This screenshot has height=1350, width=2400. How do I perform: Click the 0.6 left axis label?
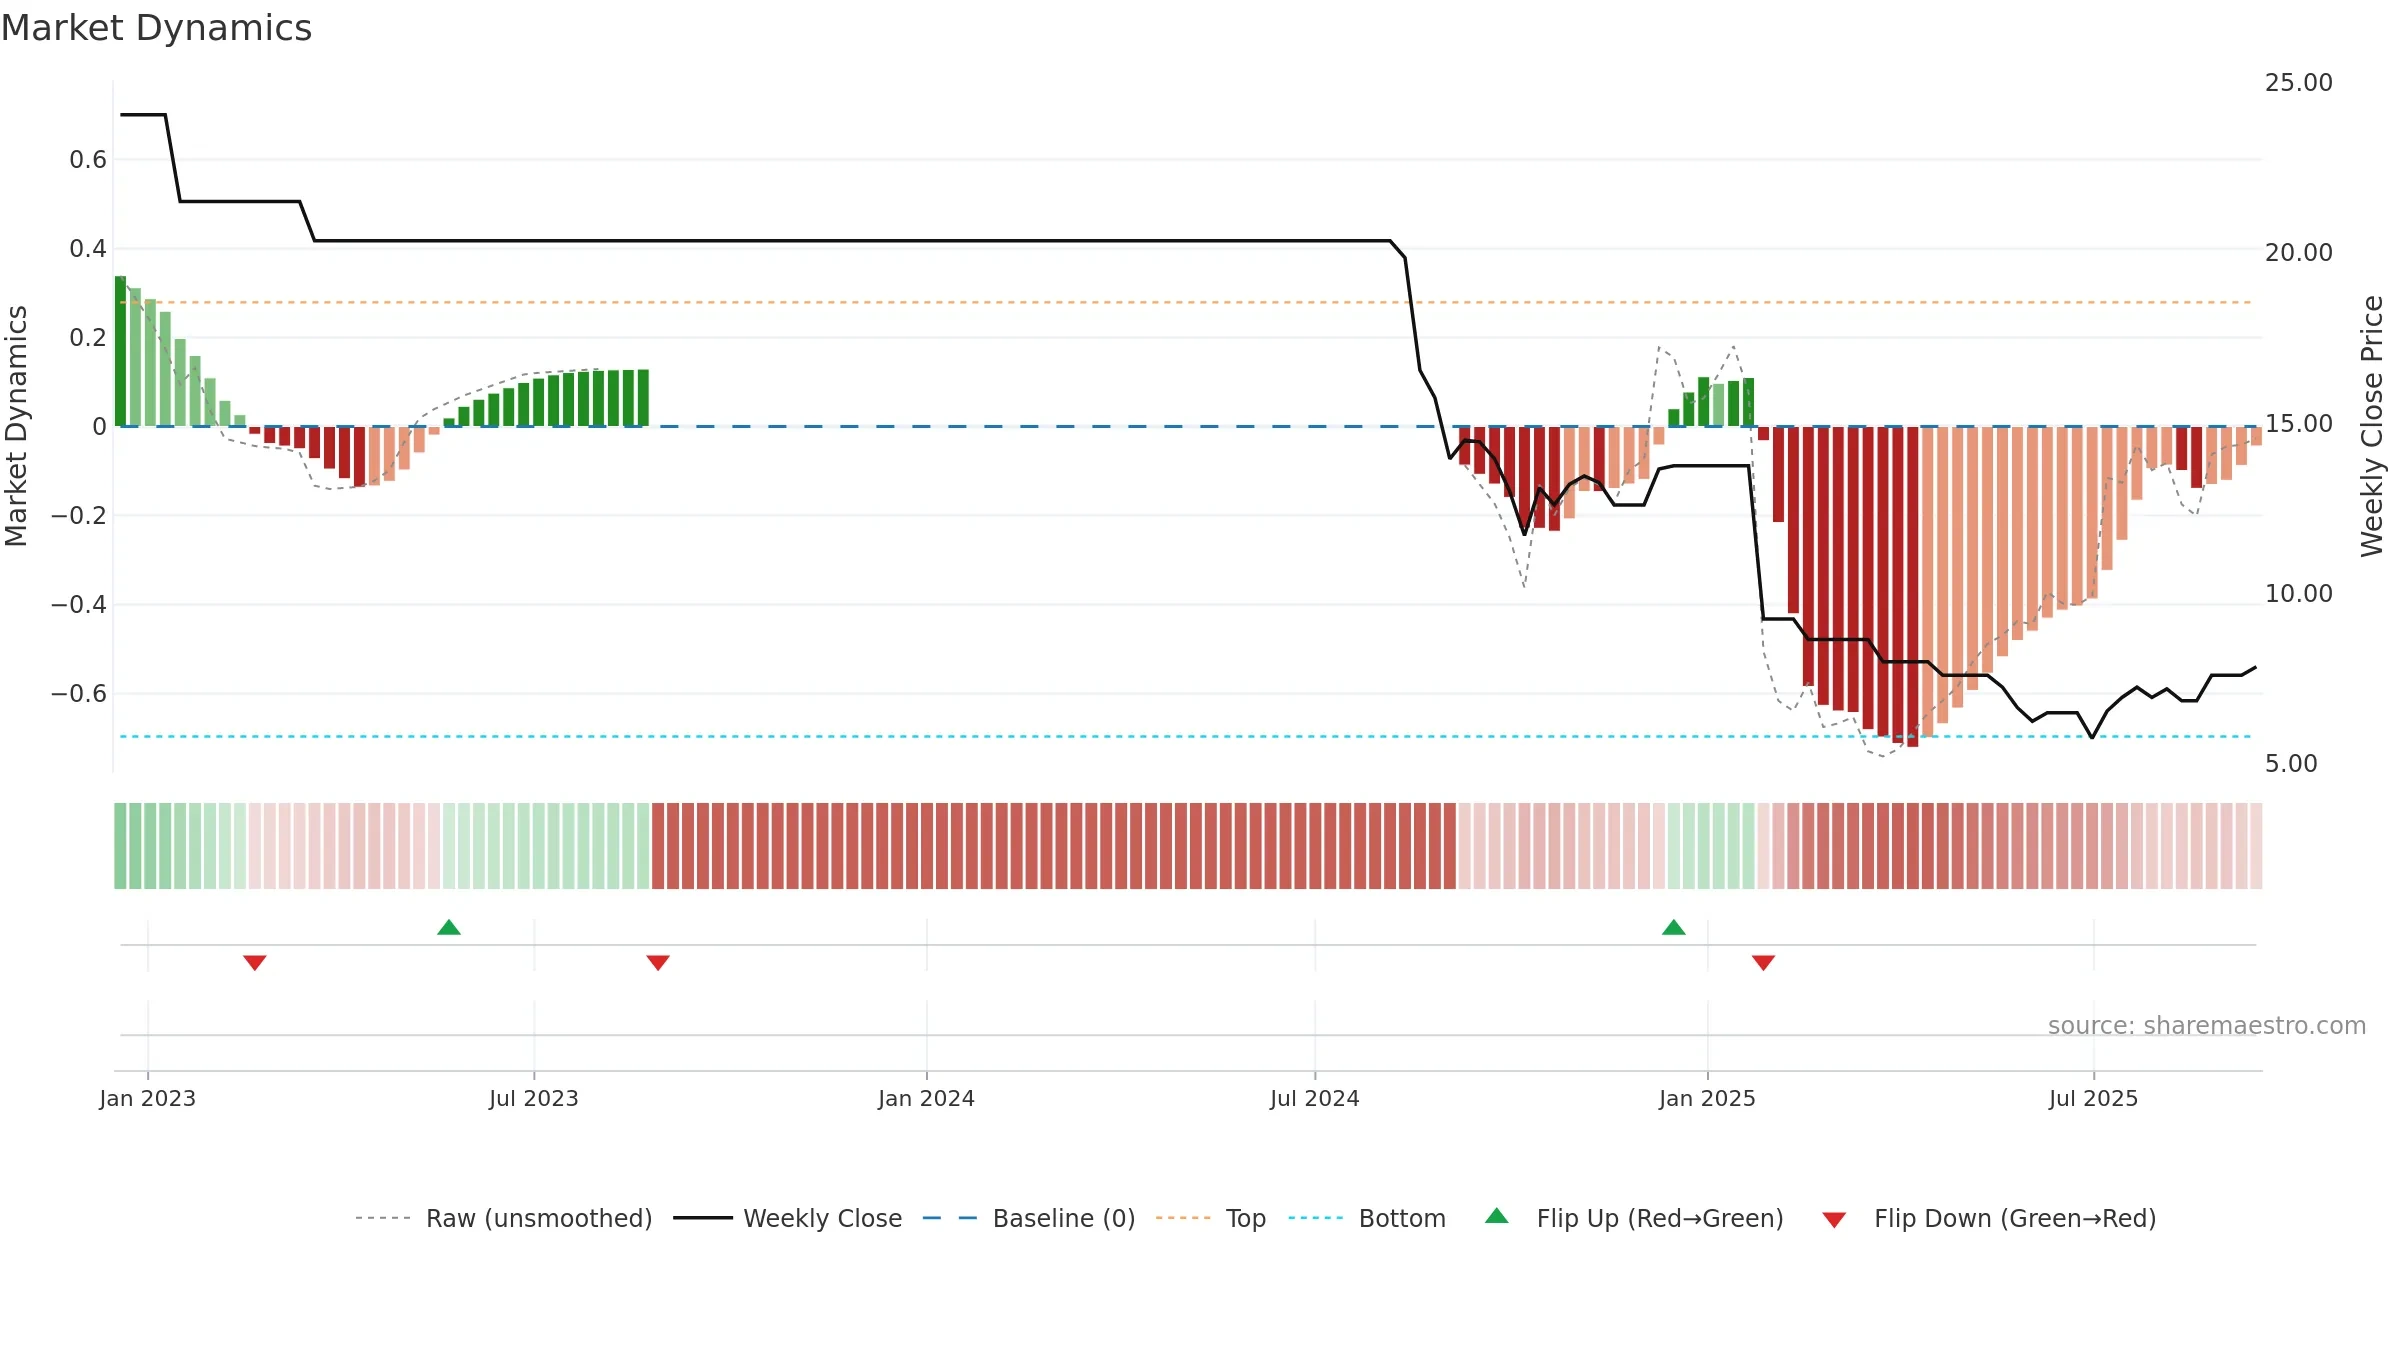(x=88, y=159)
